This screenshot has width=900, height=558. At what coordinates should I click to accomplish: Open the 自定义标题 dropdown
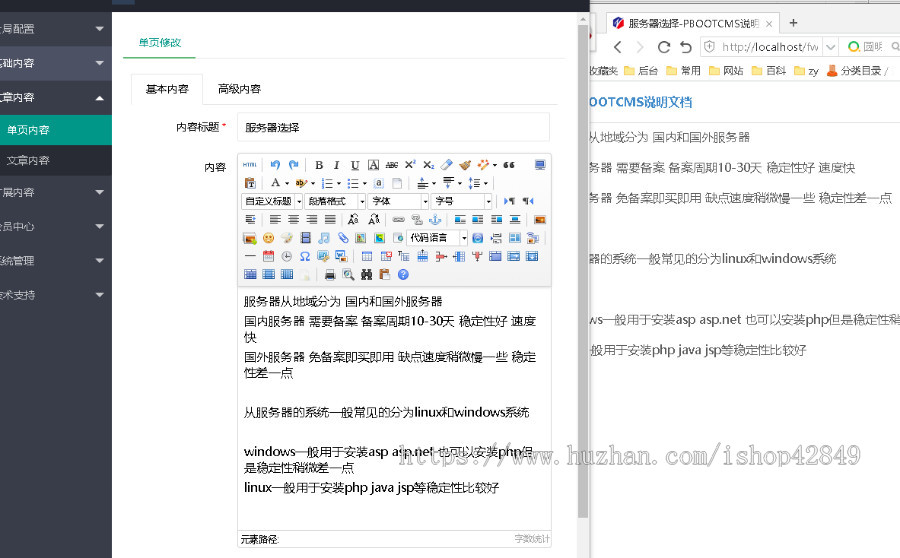click(x=273, y=201)
